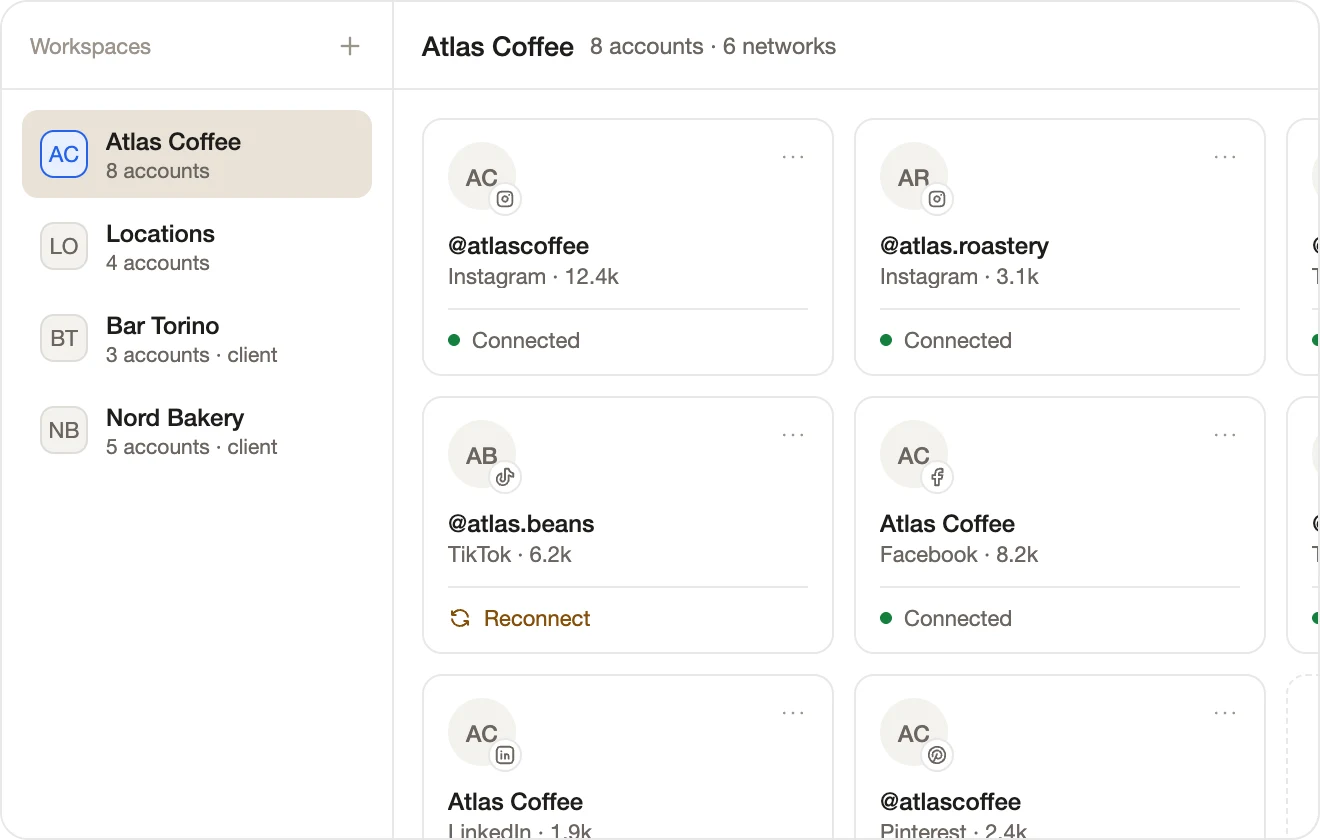Click the Atlas Coffee page title in the header
Image resolution: width=1320 pixels, height=840 pixels.
point(498,46)
